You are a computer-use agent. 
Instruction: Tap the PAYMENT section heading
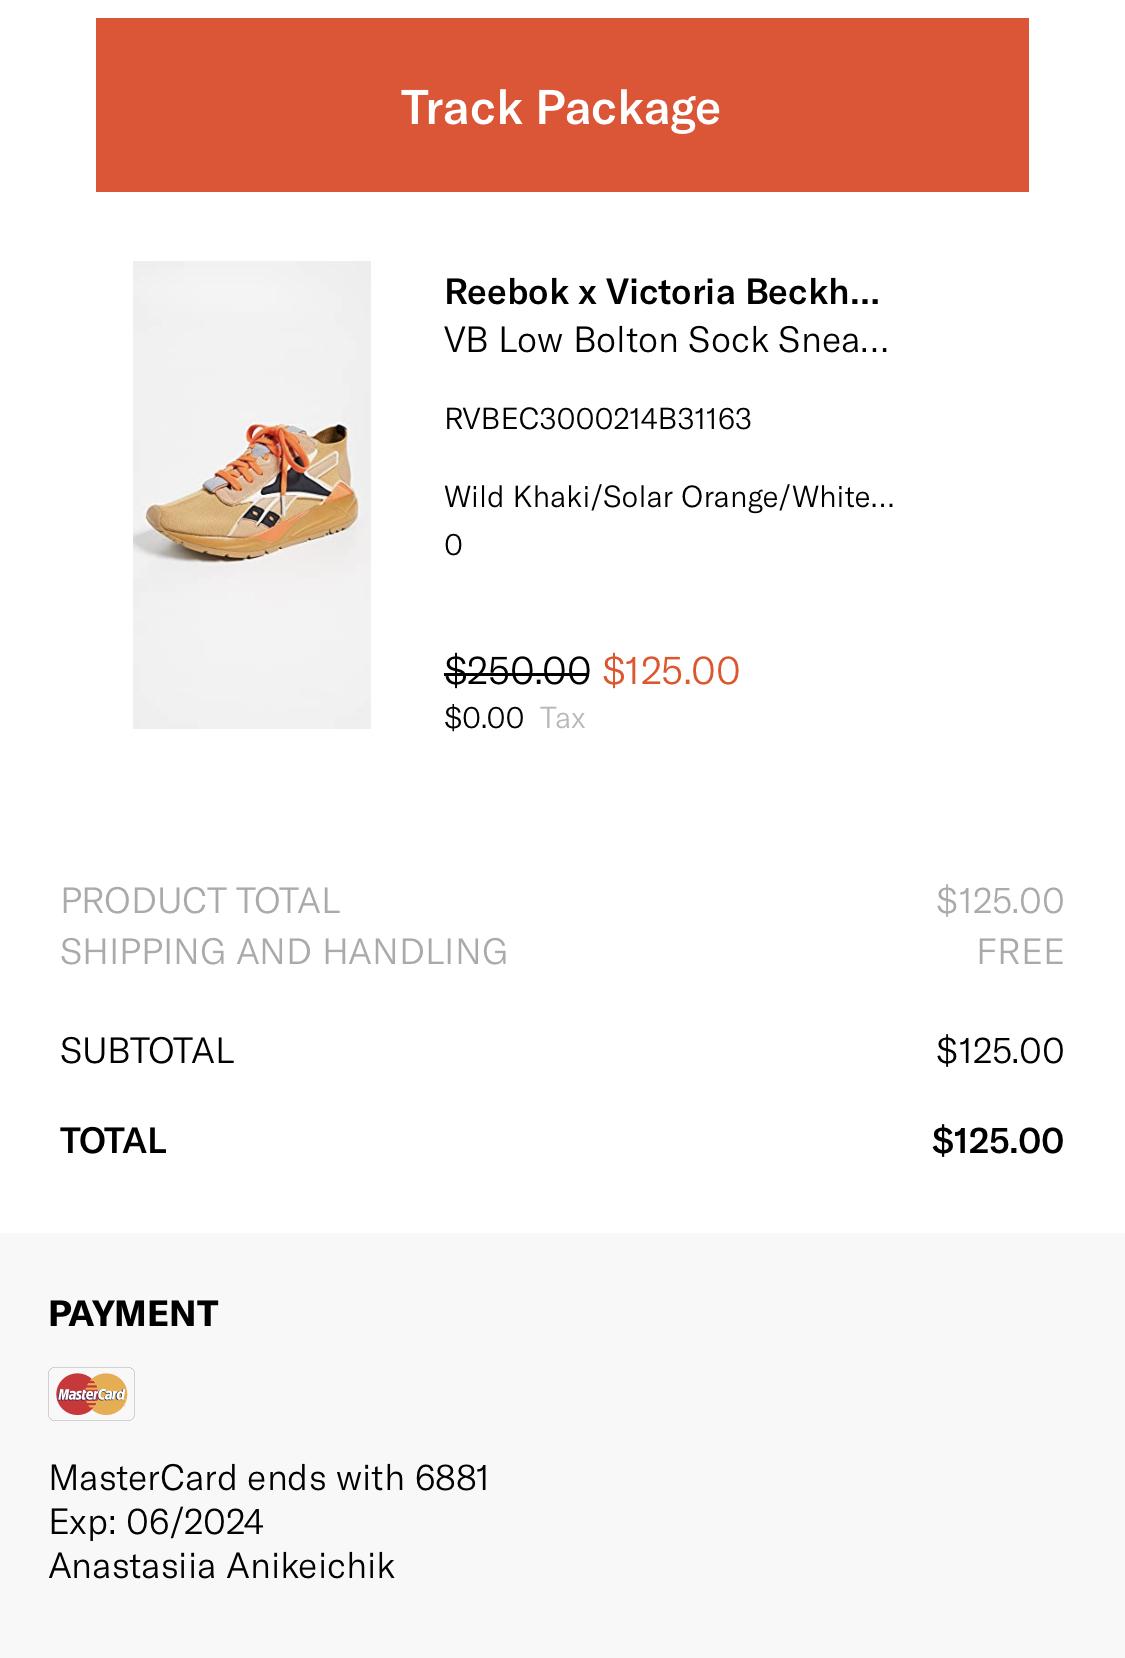[133, 1313]
